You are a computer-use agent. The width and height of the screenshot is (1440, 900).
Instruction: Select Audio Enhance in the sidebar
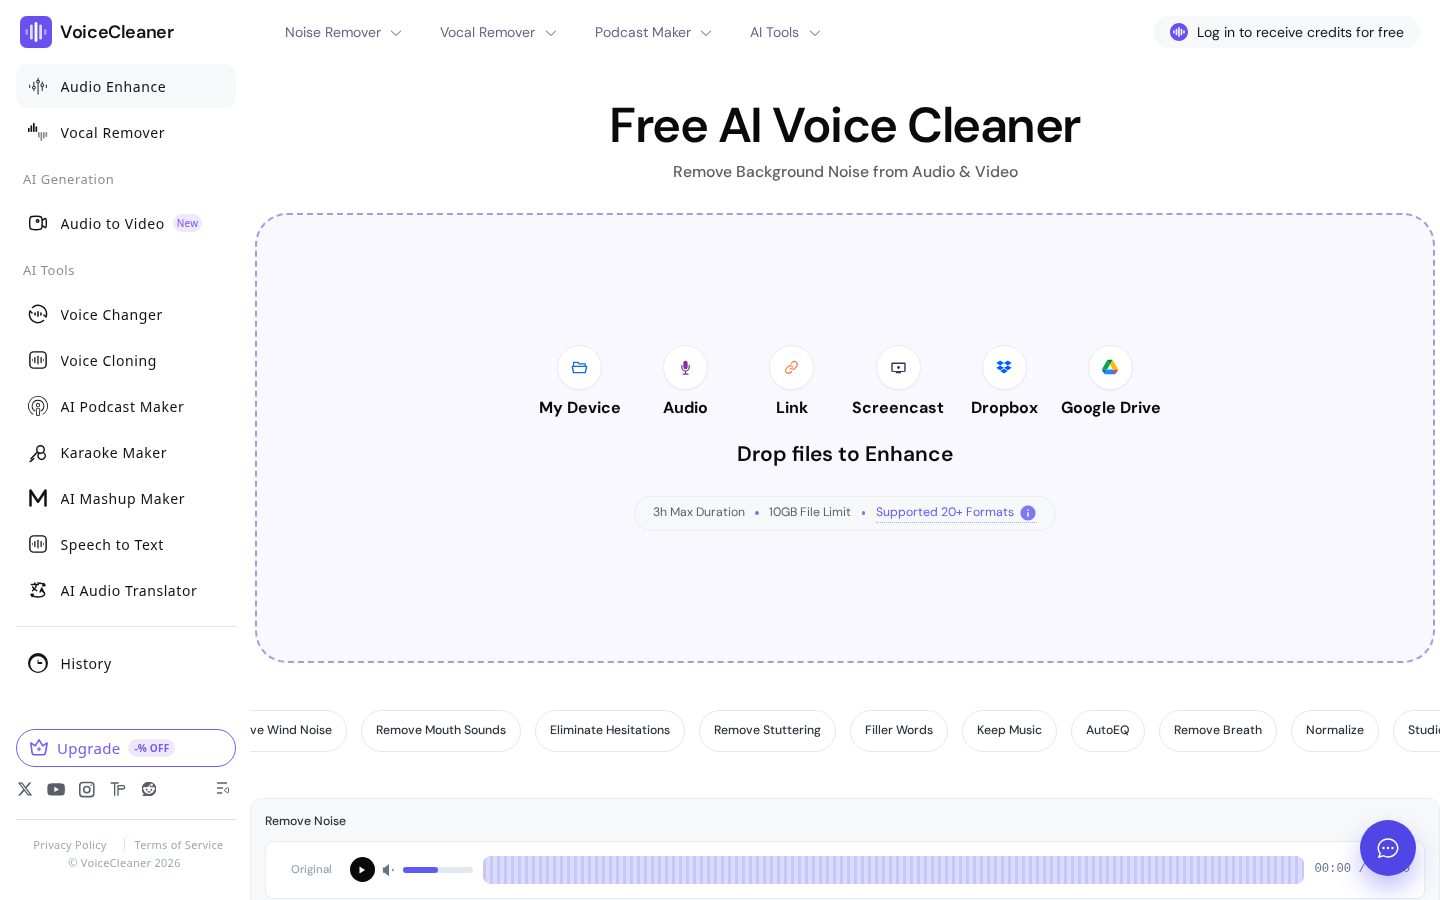coord(126,87)
